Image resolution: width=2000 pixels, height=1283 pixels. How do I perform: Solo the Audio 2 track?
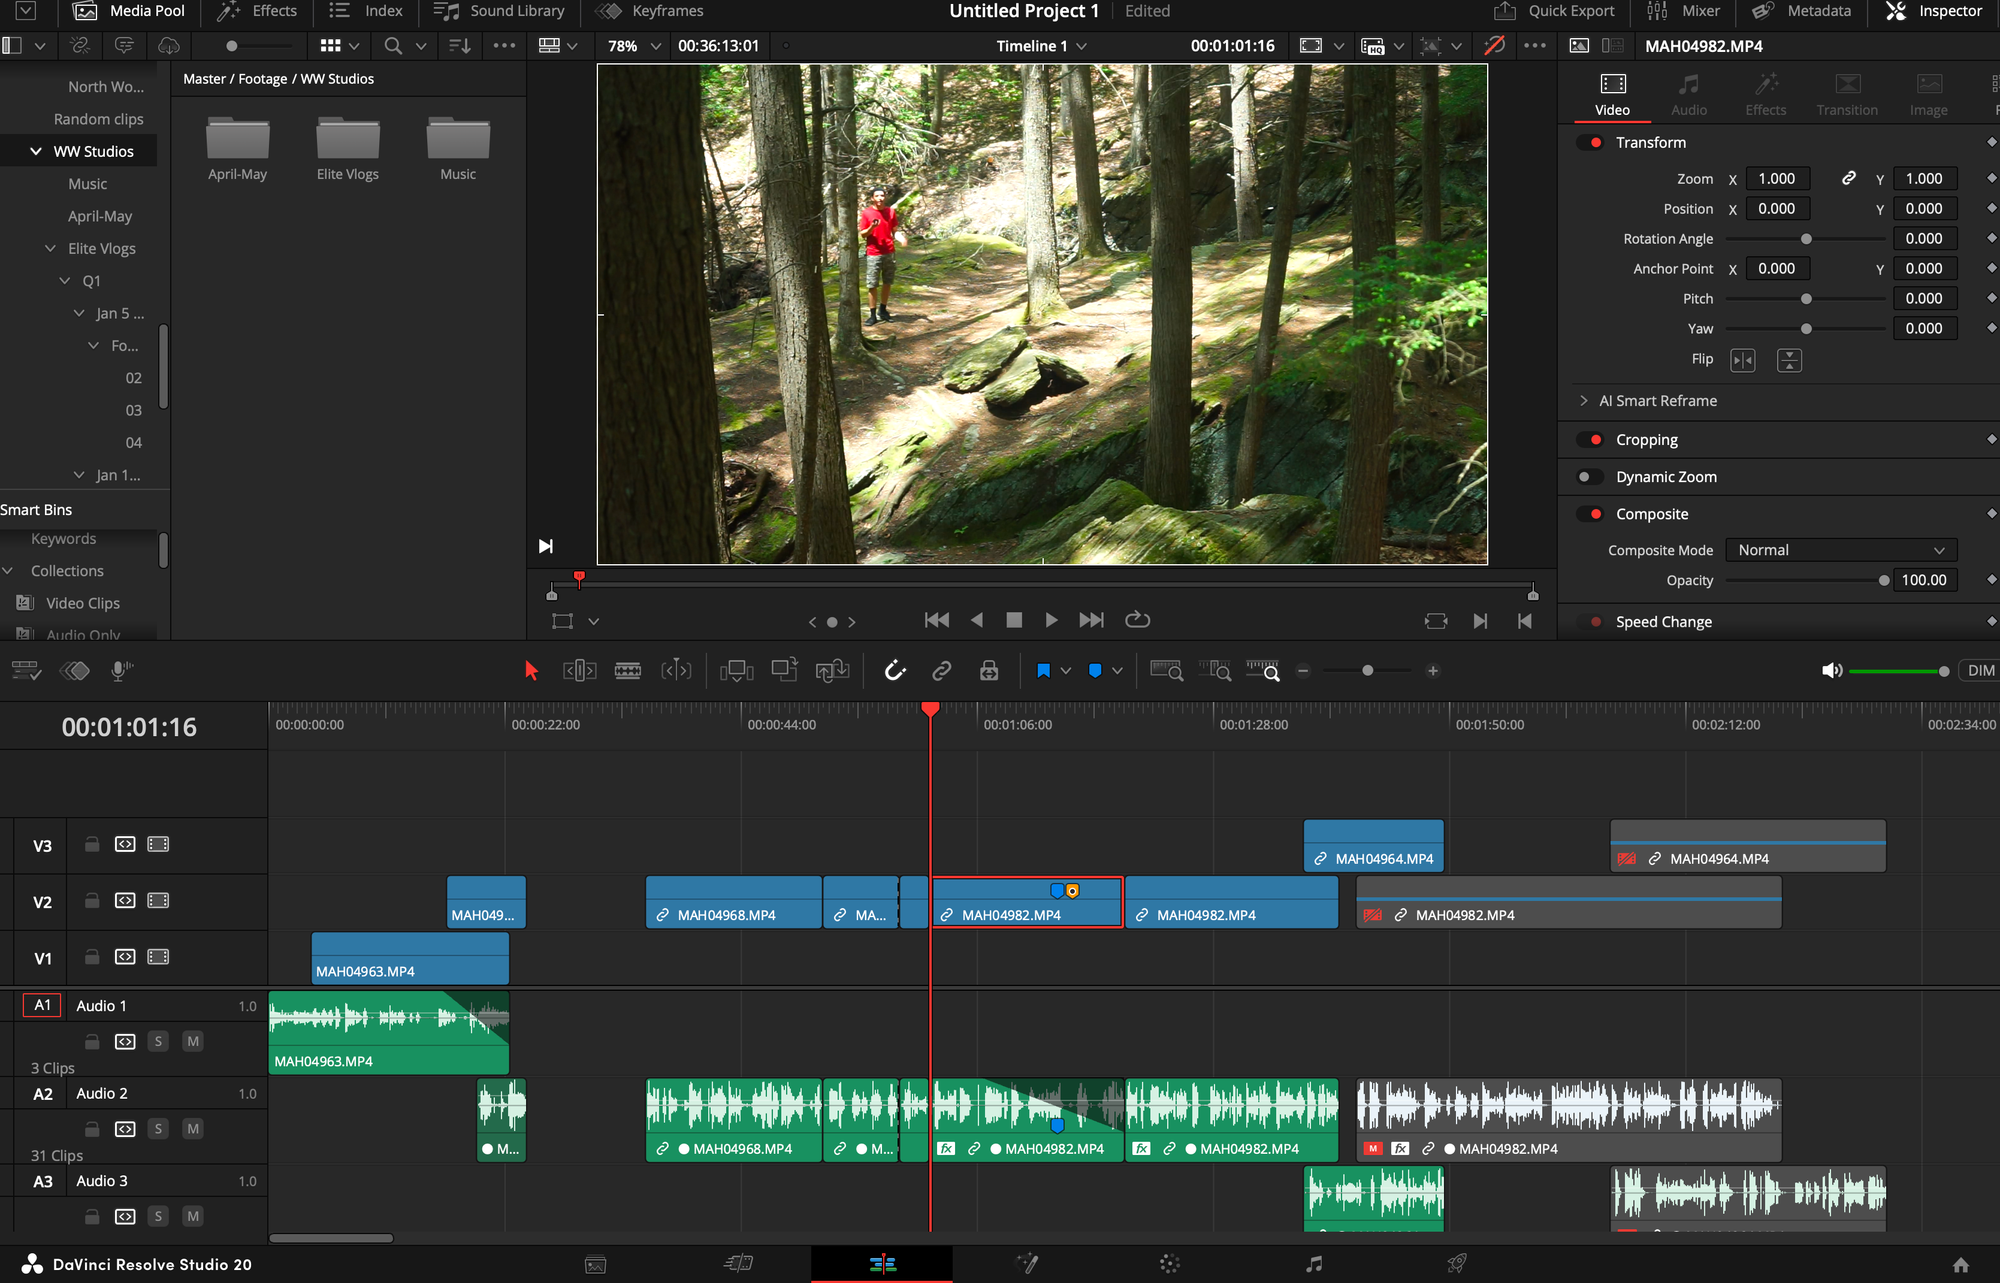158,1129
